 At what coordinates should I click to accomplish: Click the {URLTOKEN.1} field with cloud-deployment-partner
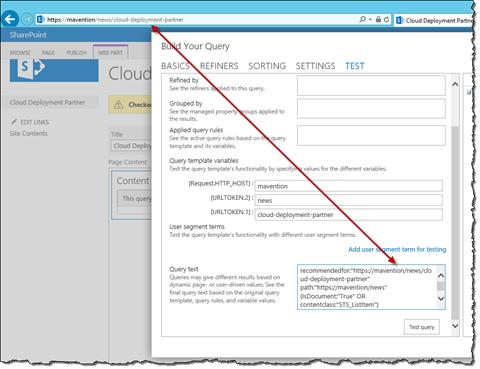coord(349,215)
